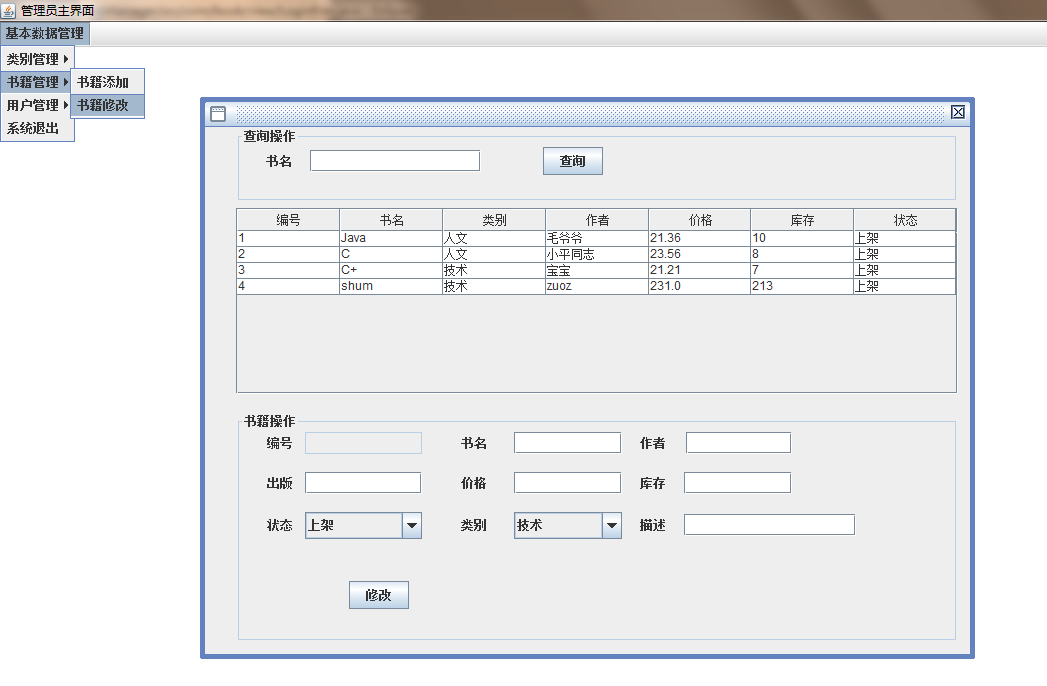Select the table cell 'shum'
Screen dimensions: 1047x686
point(391,287)
